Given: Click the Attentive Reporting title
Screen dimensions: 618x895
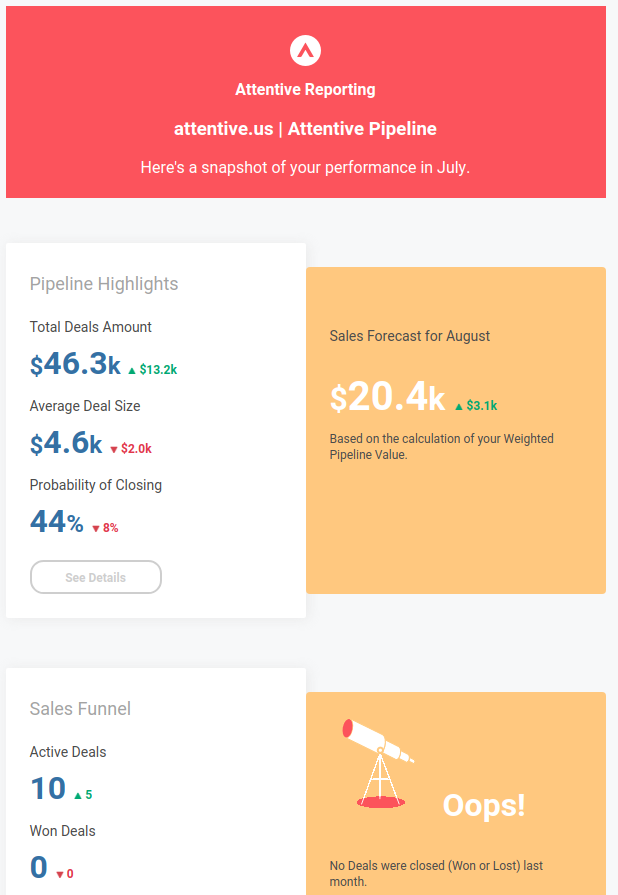Looking at the screenshot, I should [305, 90].
